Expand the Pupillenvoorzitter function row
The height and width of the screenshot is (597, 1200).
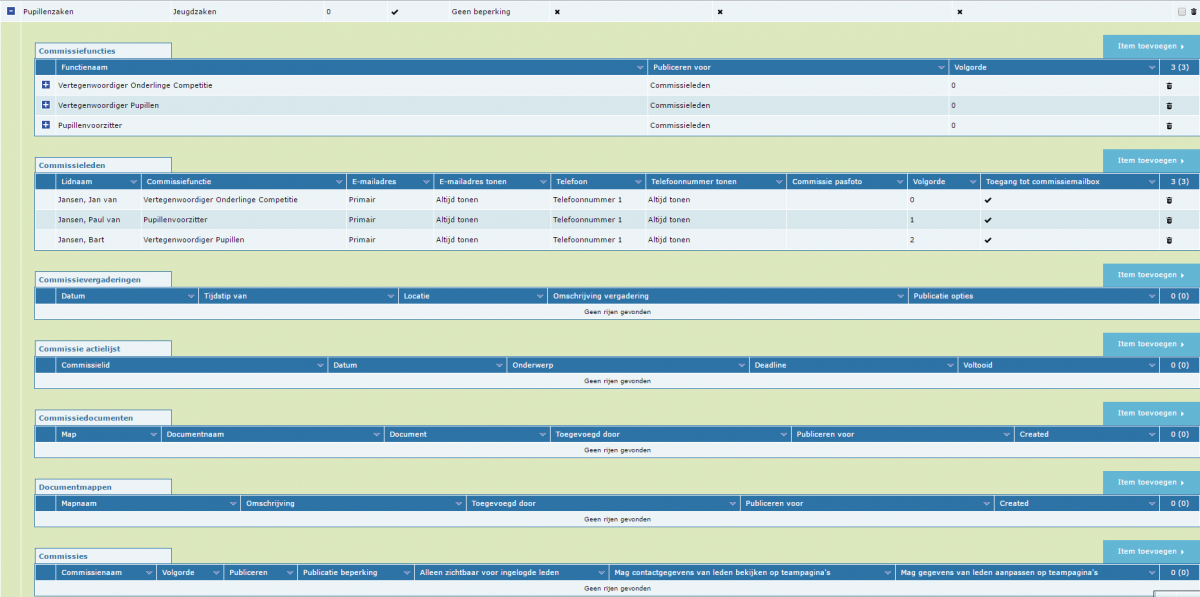[x=46, y=125]
